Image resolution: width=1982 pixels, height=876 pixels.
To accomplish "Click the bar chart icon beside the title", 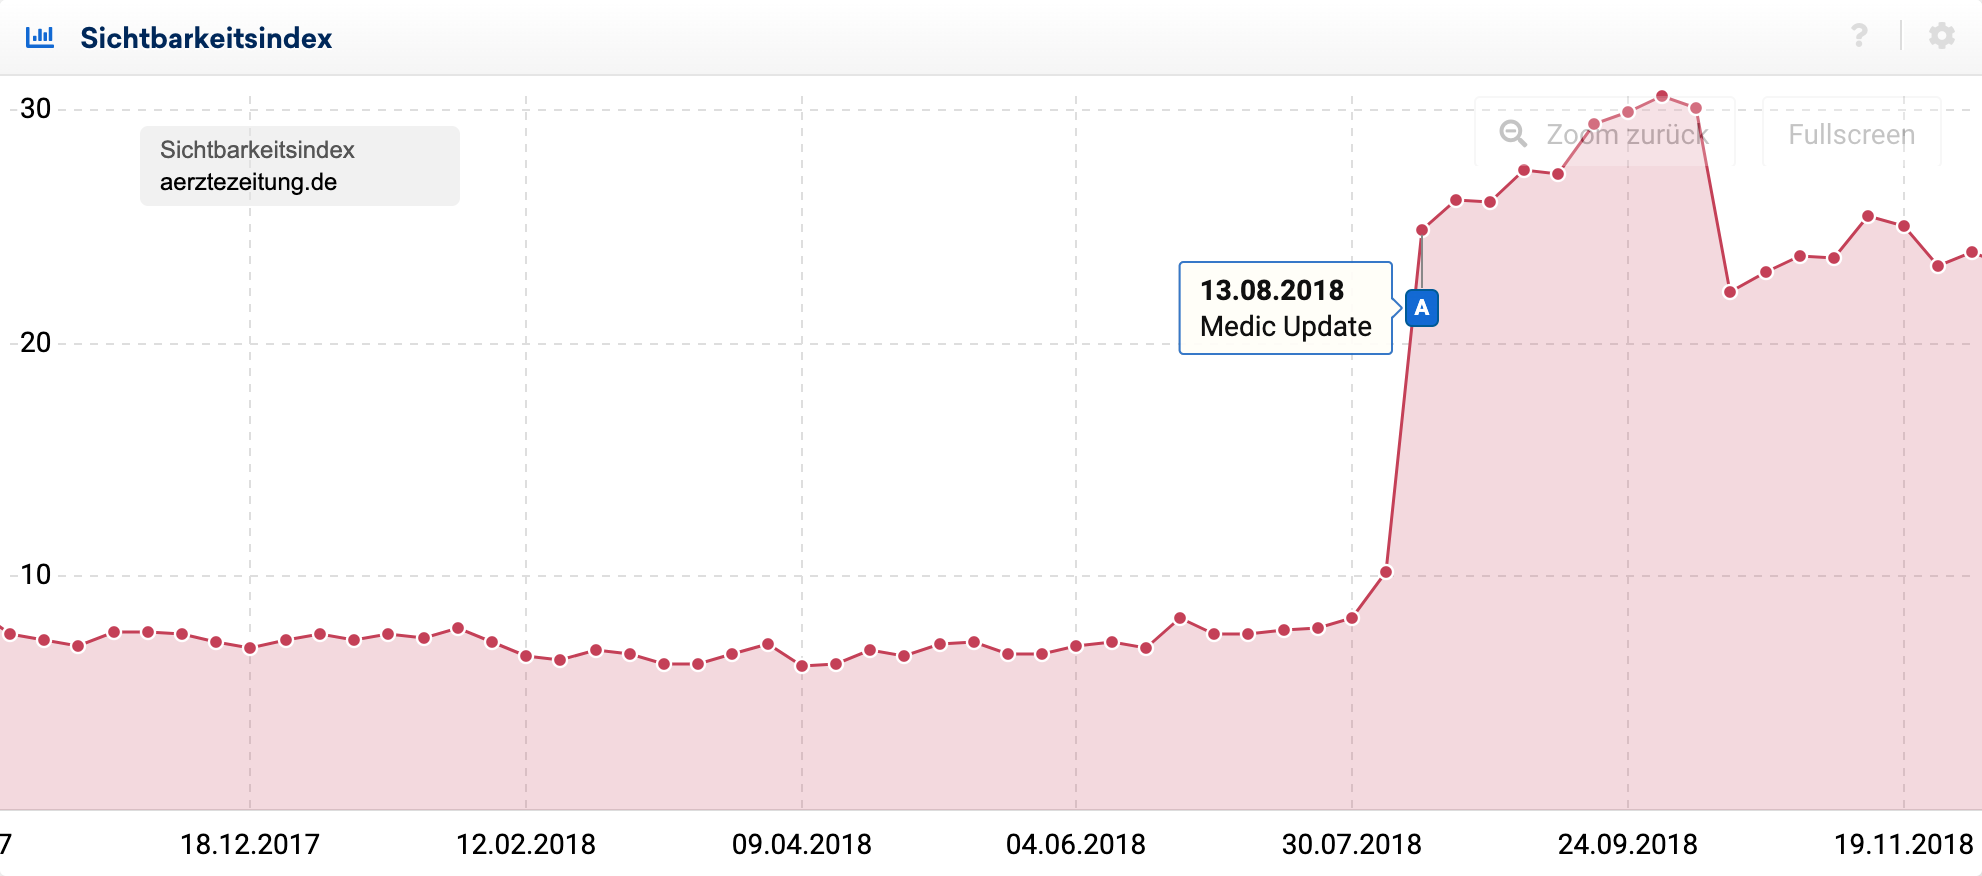I will click(40, 38).
